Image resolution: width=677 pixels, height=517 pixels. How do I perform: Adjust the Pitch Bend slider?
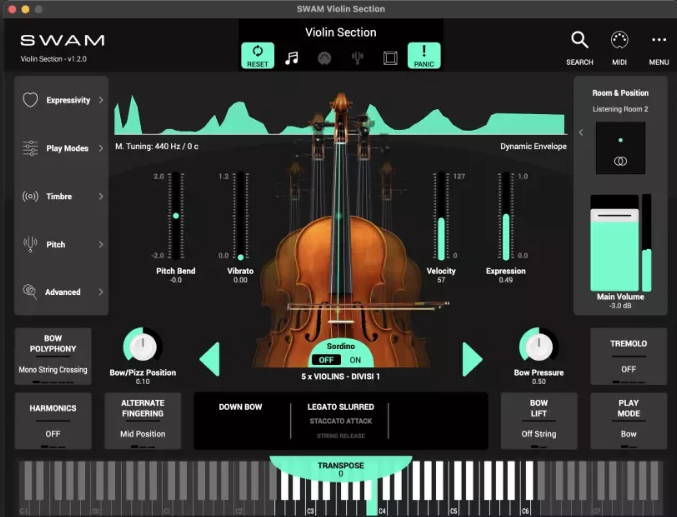click(176, 216)
